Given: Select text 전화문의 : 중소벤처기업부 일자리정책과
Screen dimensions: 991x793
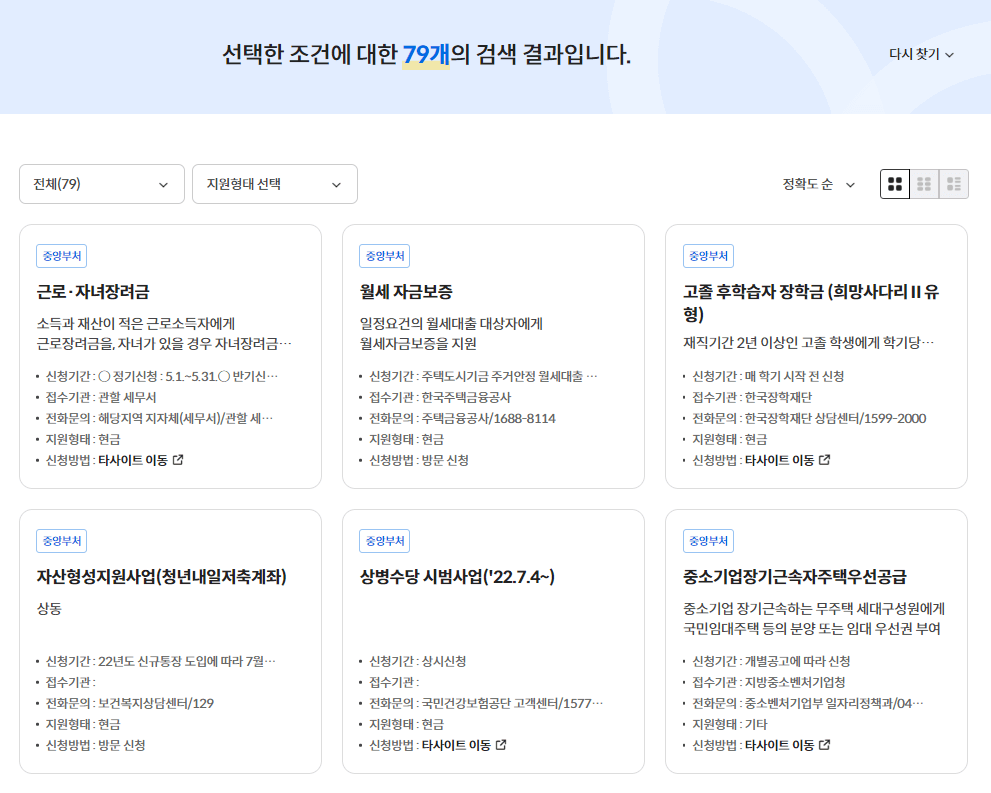Looking at the screenshot, I should point(808,703).
